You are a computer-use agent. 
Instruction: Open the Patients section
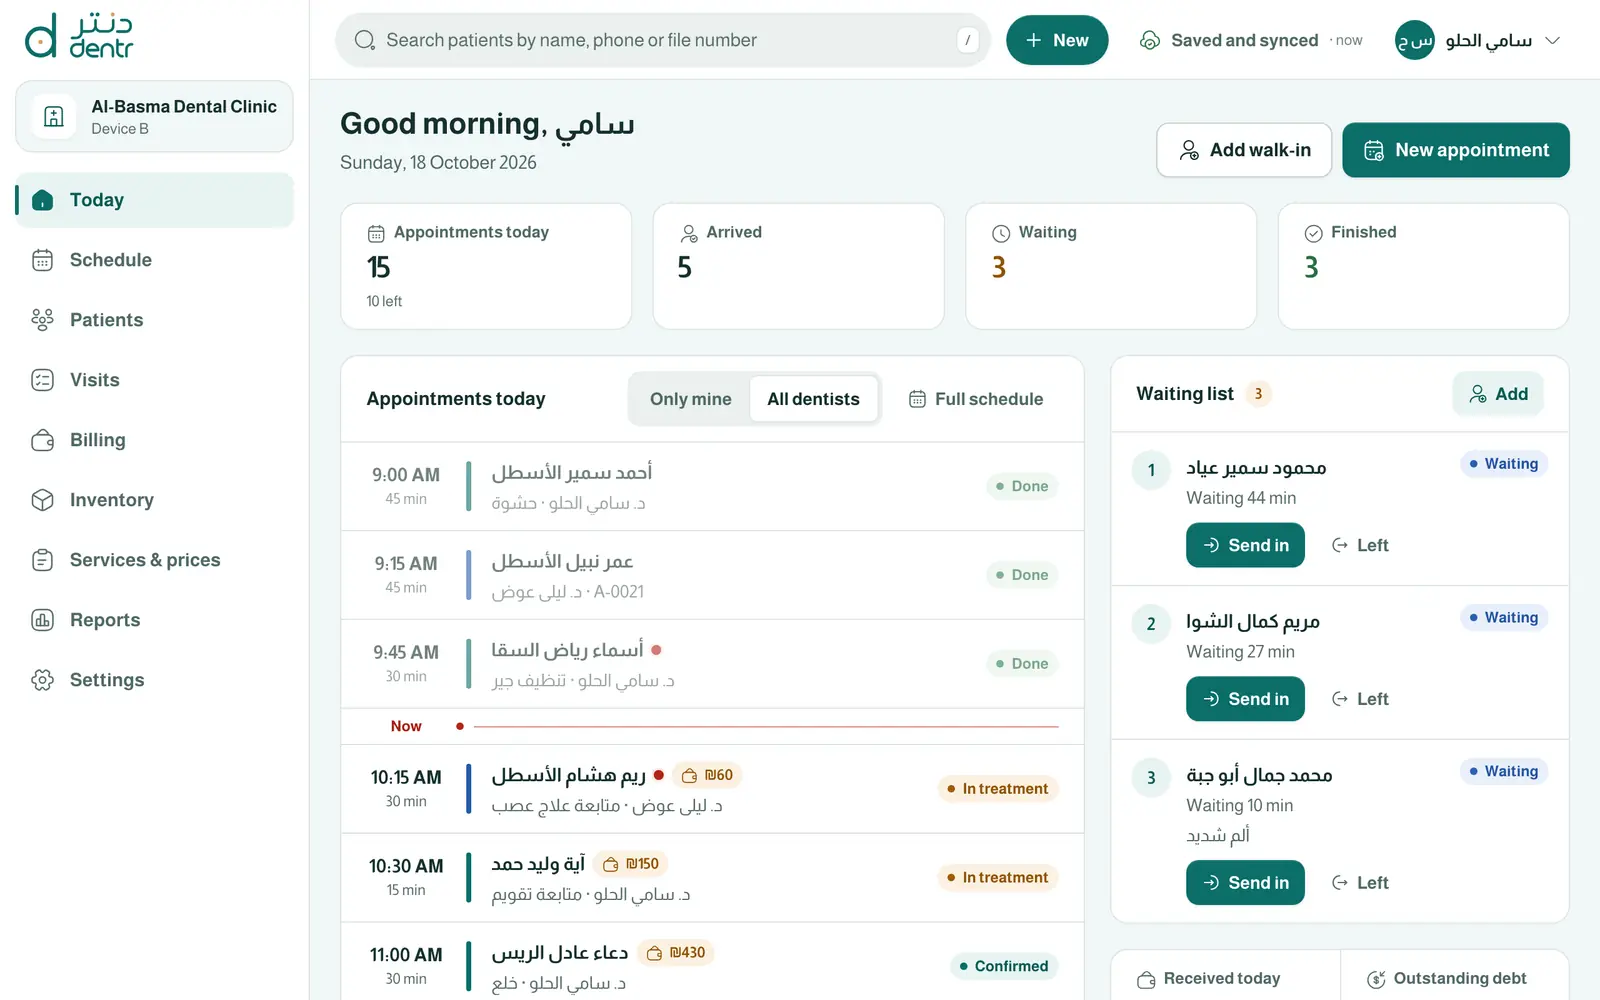(x=155, y=320)
